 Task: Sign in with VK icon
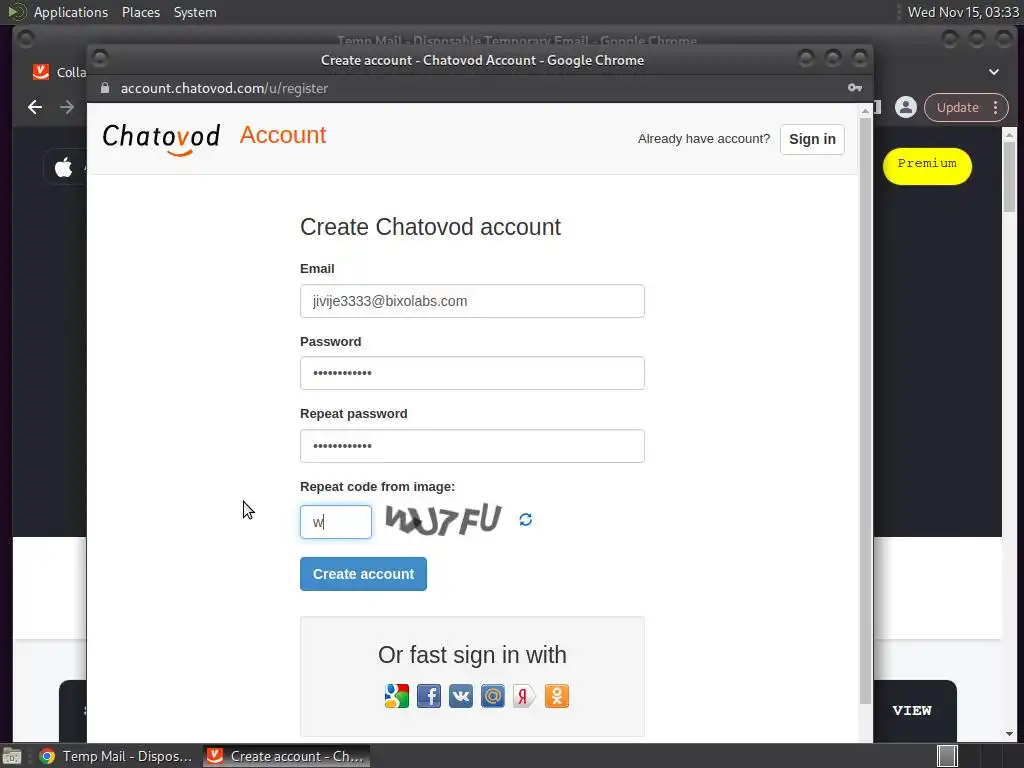(x=460, y=696)
